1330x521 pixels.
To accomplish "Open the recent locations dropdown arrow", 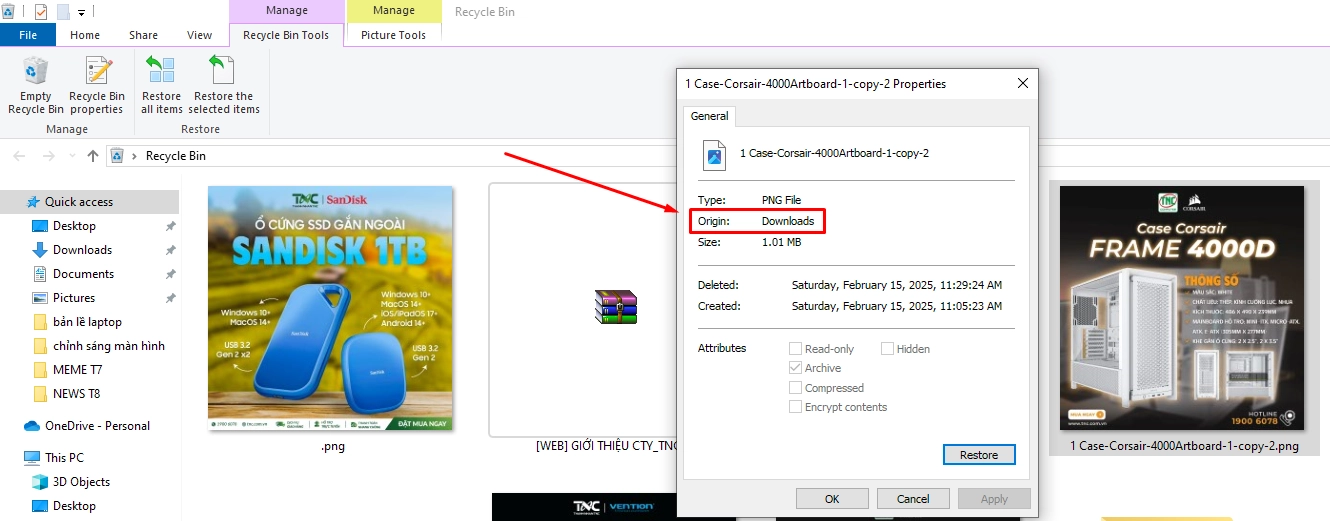I will click(x=71, y=156).
